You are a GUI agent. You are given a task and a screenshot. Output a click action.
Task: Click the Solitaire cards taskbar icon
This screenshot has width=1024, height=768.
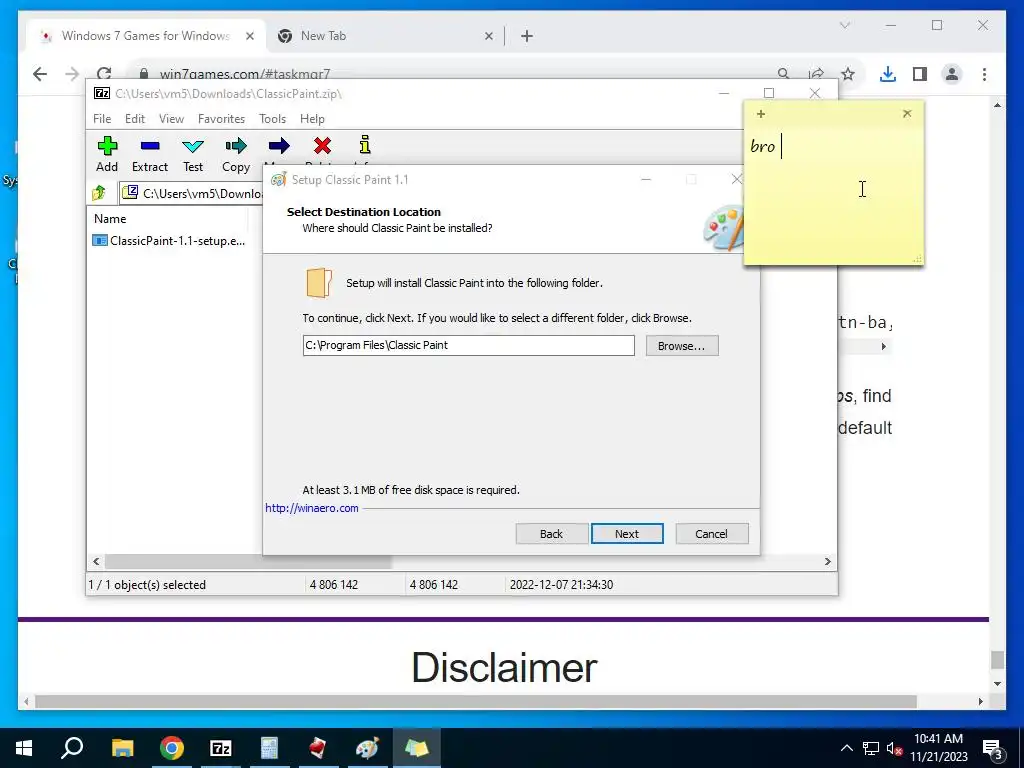pos(318,748)
